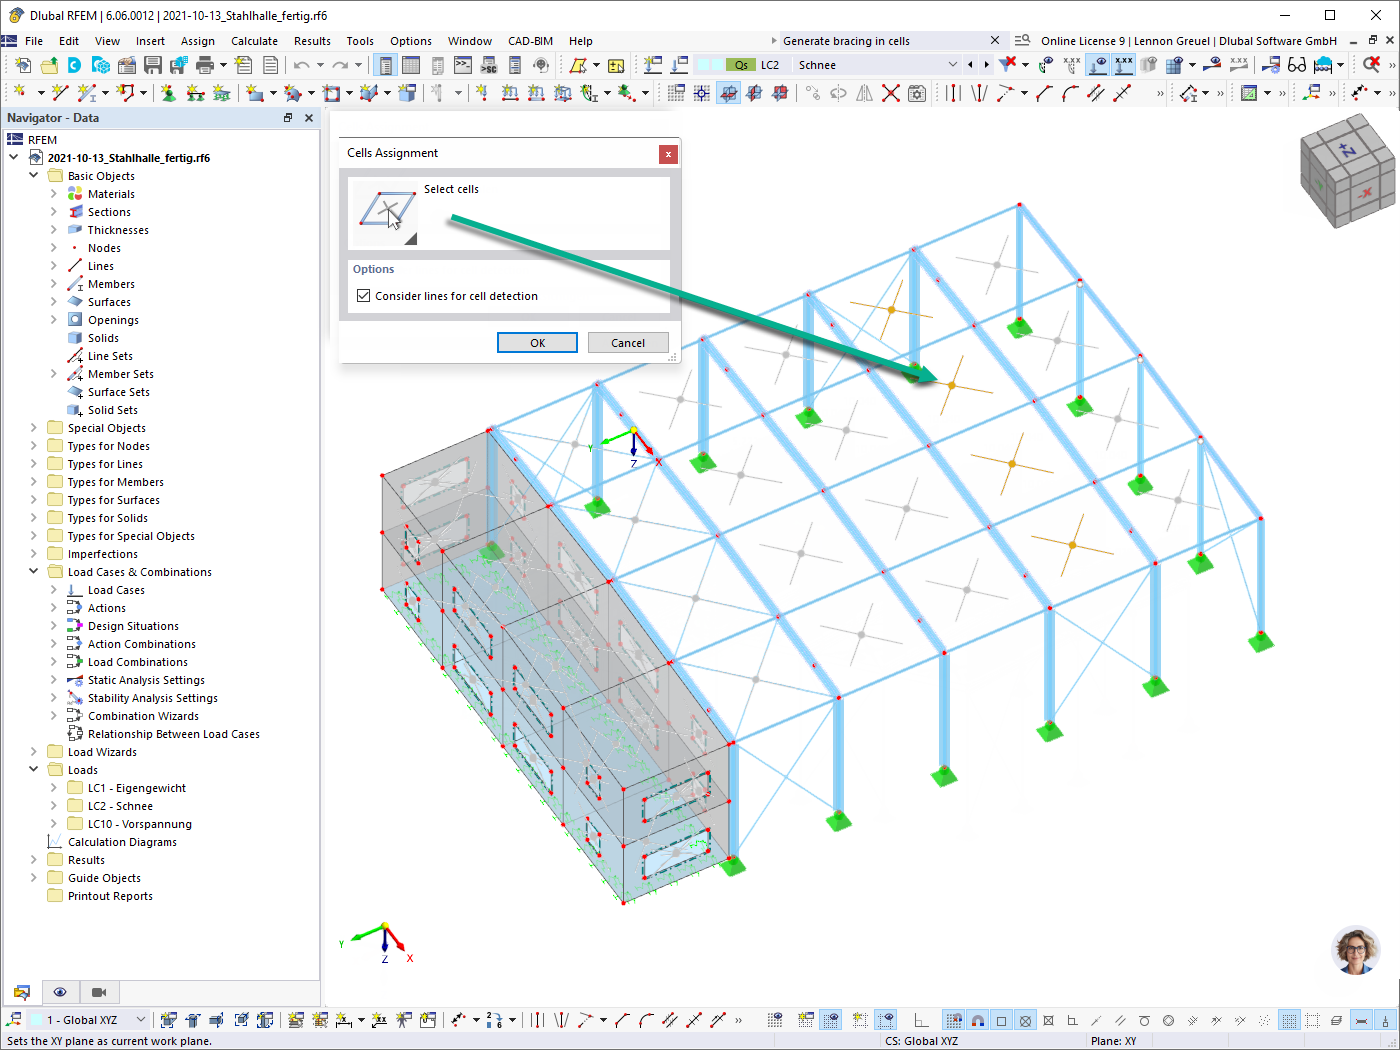Toggle the object snap magnet button

(978, 1020)
